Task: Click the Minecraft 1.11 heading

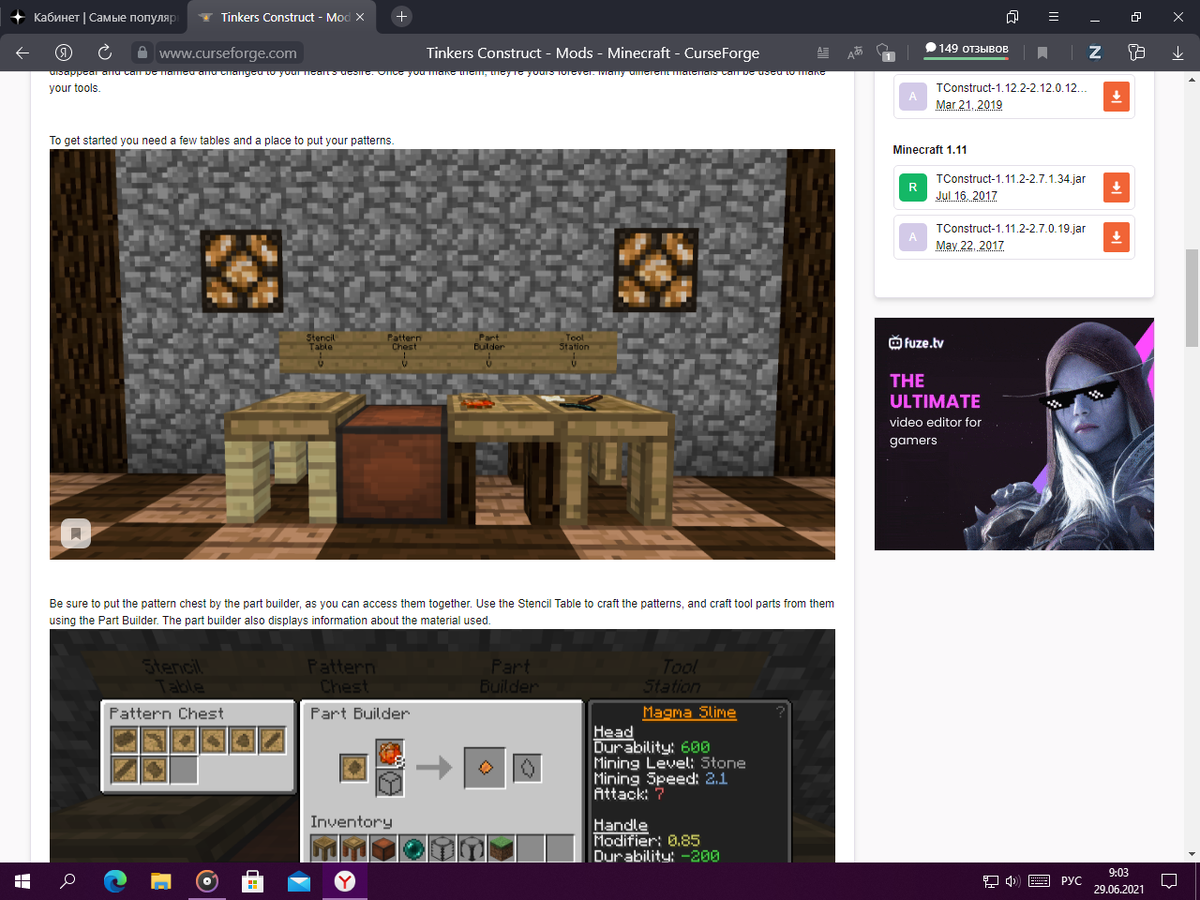Action: tap(929, 149)
